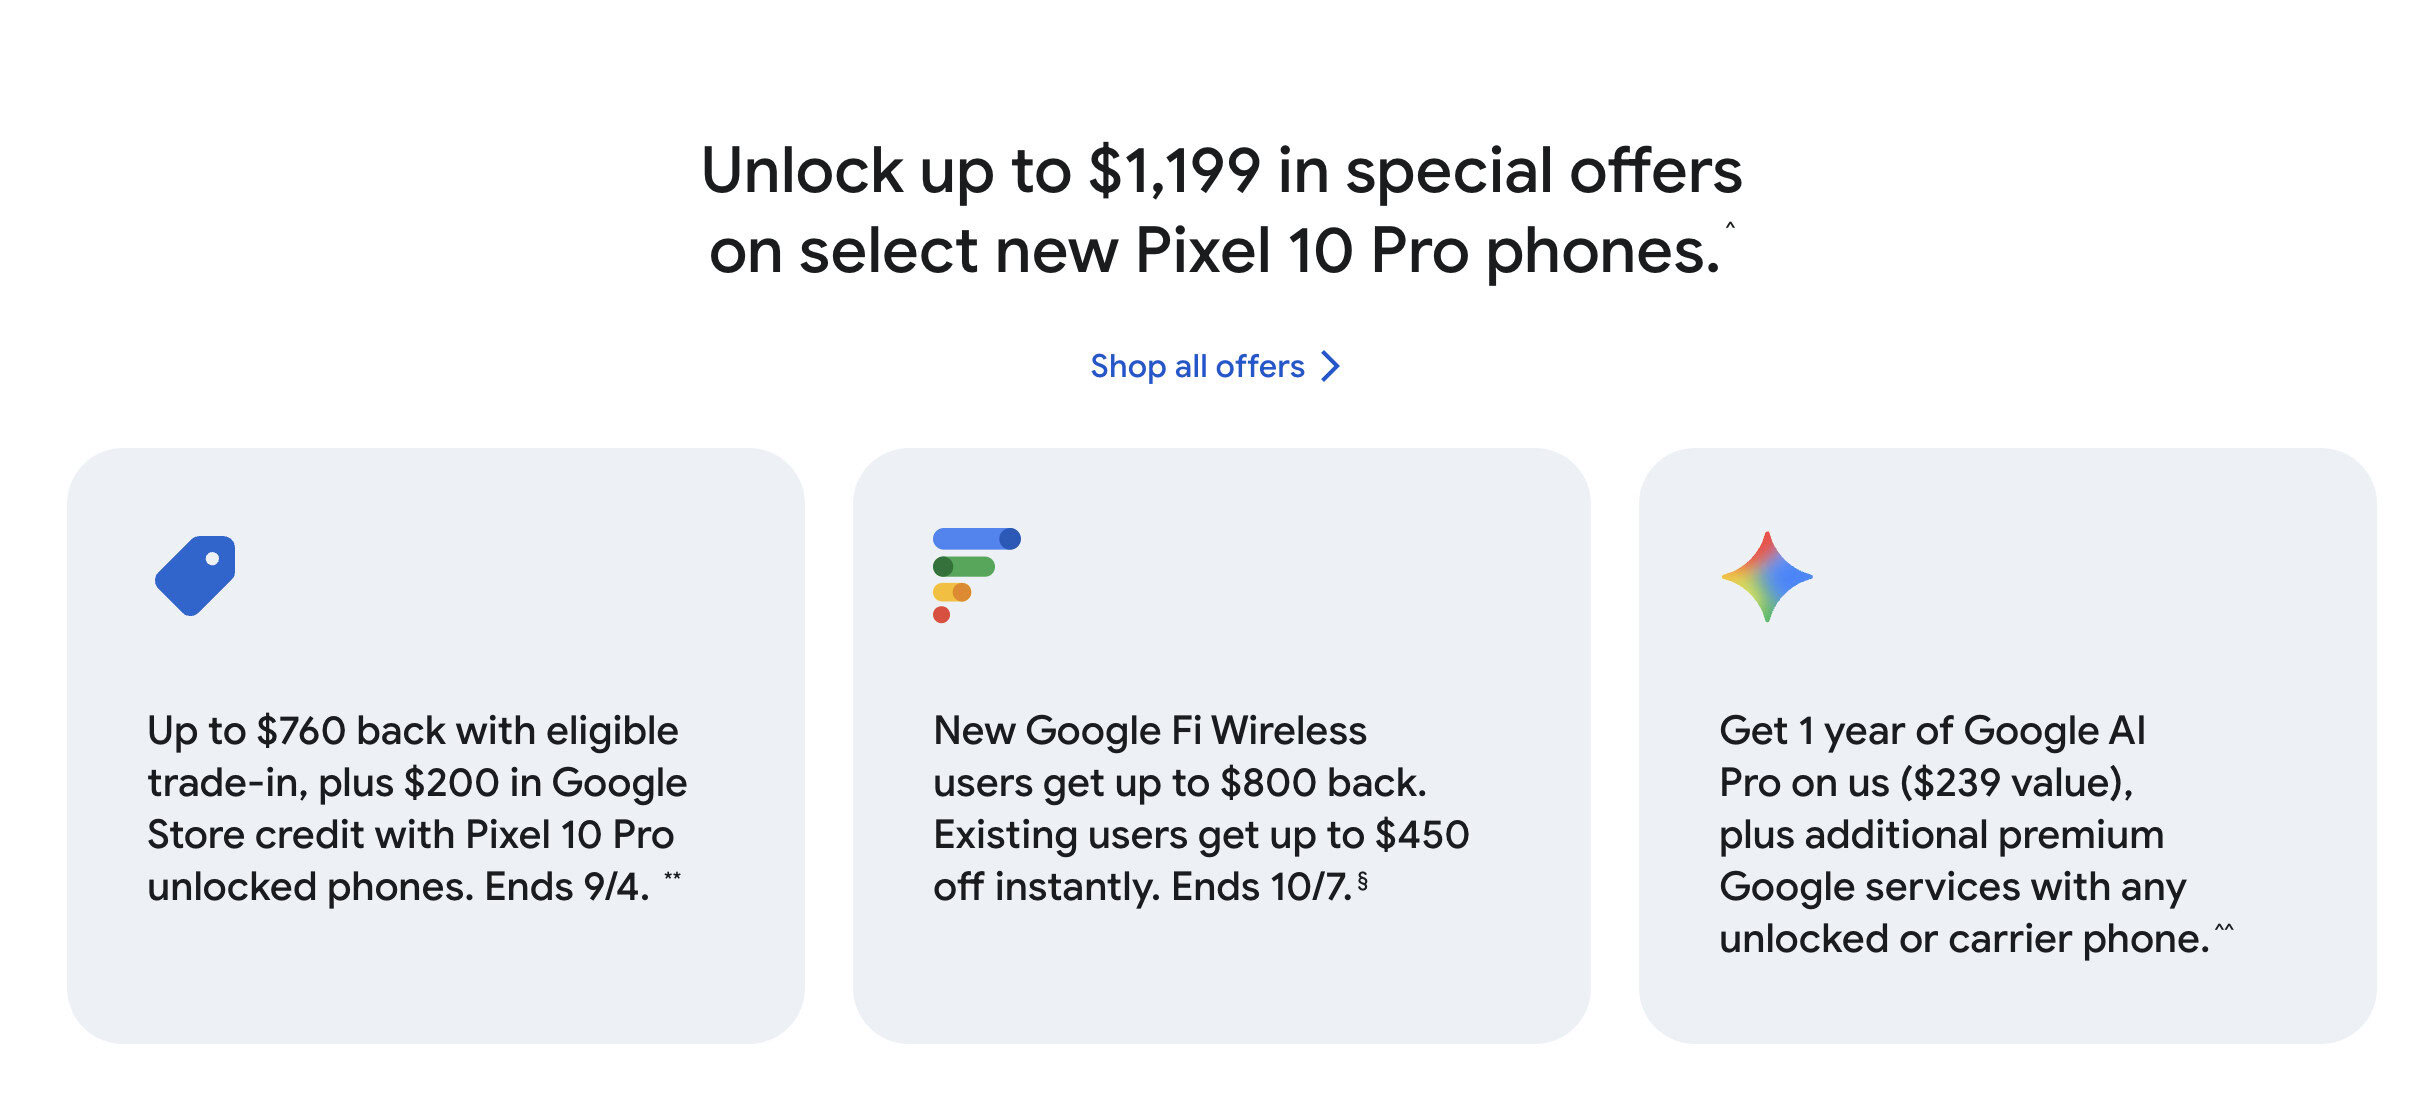Click the "on select new Pixel 10 Pro phones" line
Screen dimensions: 2430x1110
[1214, 251]
